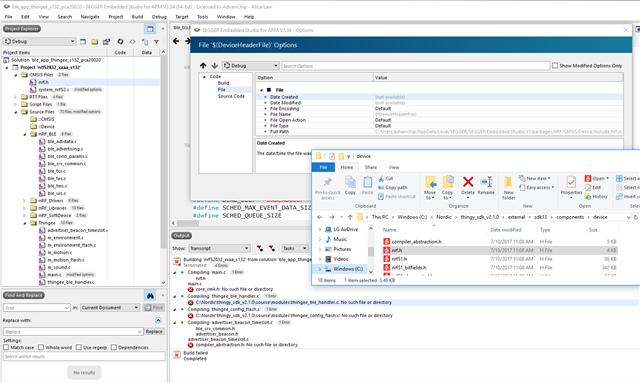Select system_nrf52.c in CMSIS Files
This screenshot has width=640, height=383.
pos(53,89)
